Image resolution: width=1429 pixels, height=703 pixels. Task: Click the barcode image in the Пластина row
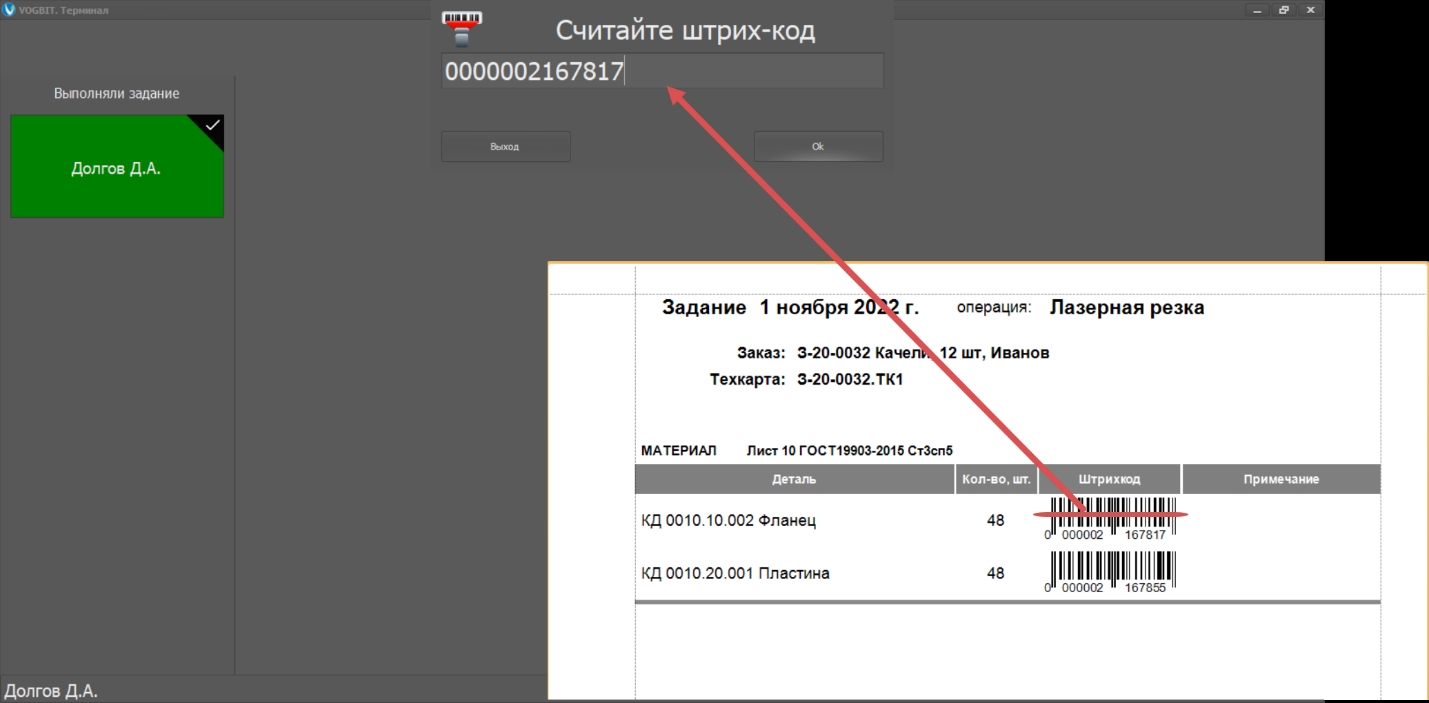pyautogui.click(x=1110, y=573)
